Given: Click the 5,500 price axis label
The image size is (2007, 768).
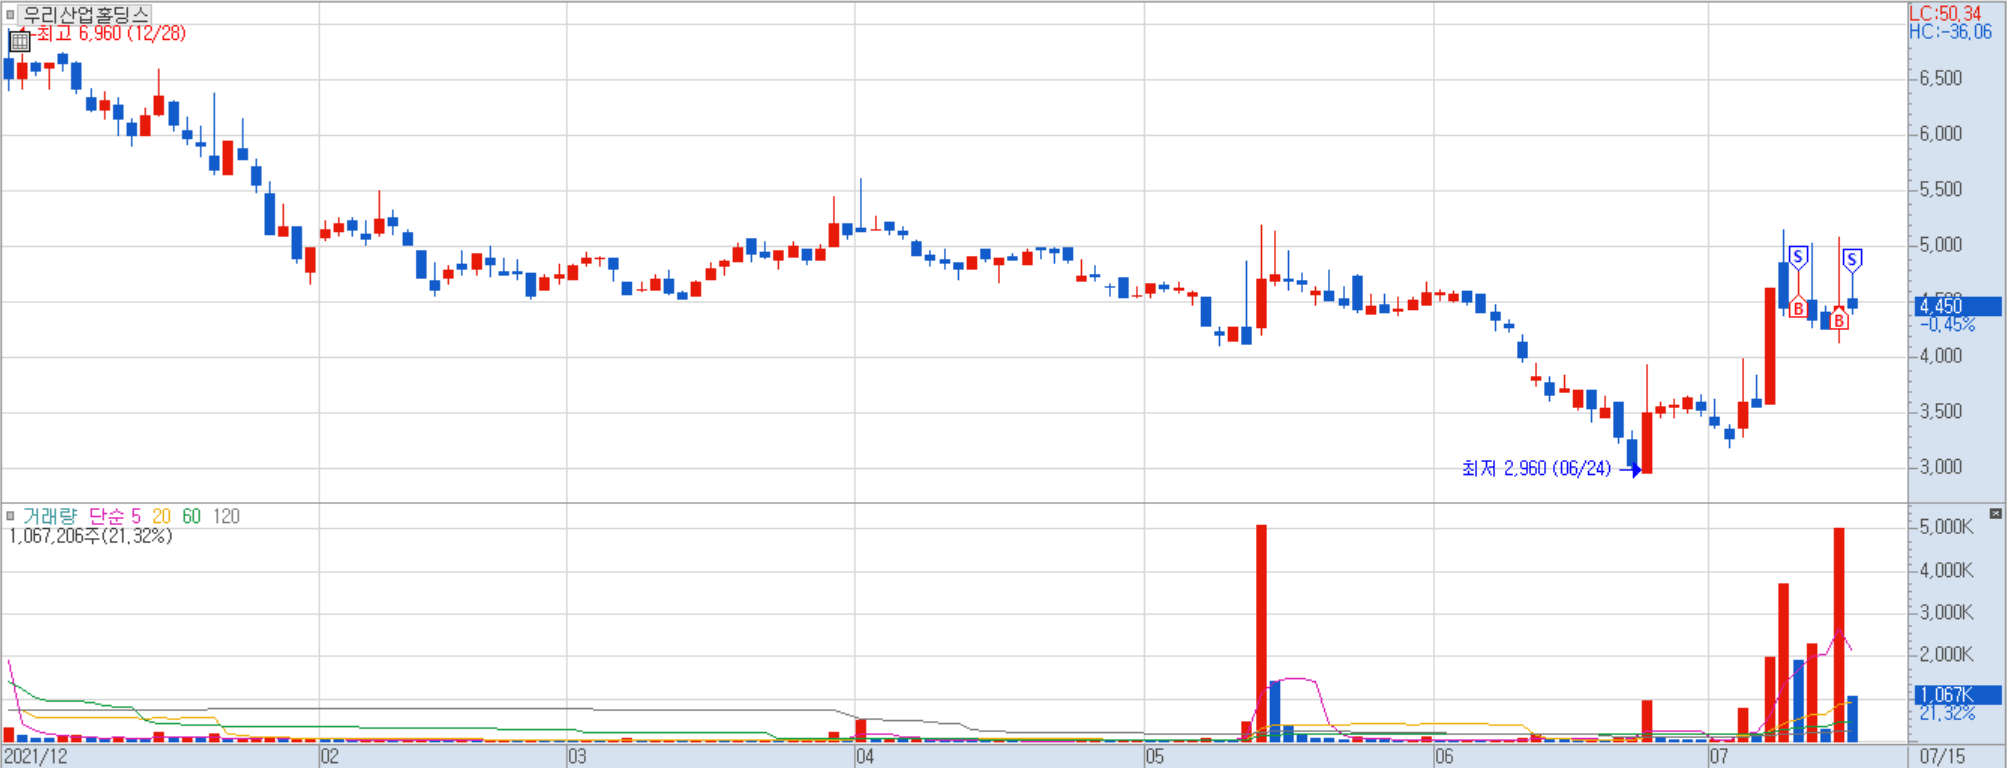Looking at the screenshot, I should pyautogui.click(x=1941, y=189).
